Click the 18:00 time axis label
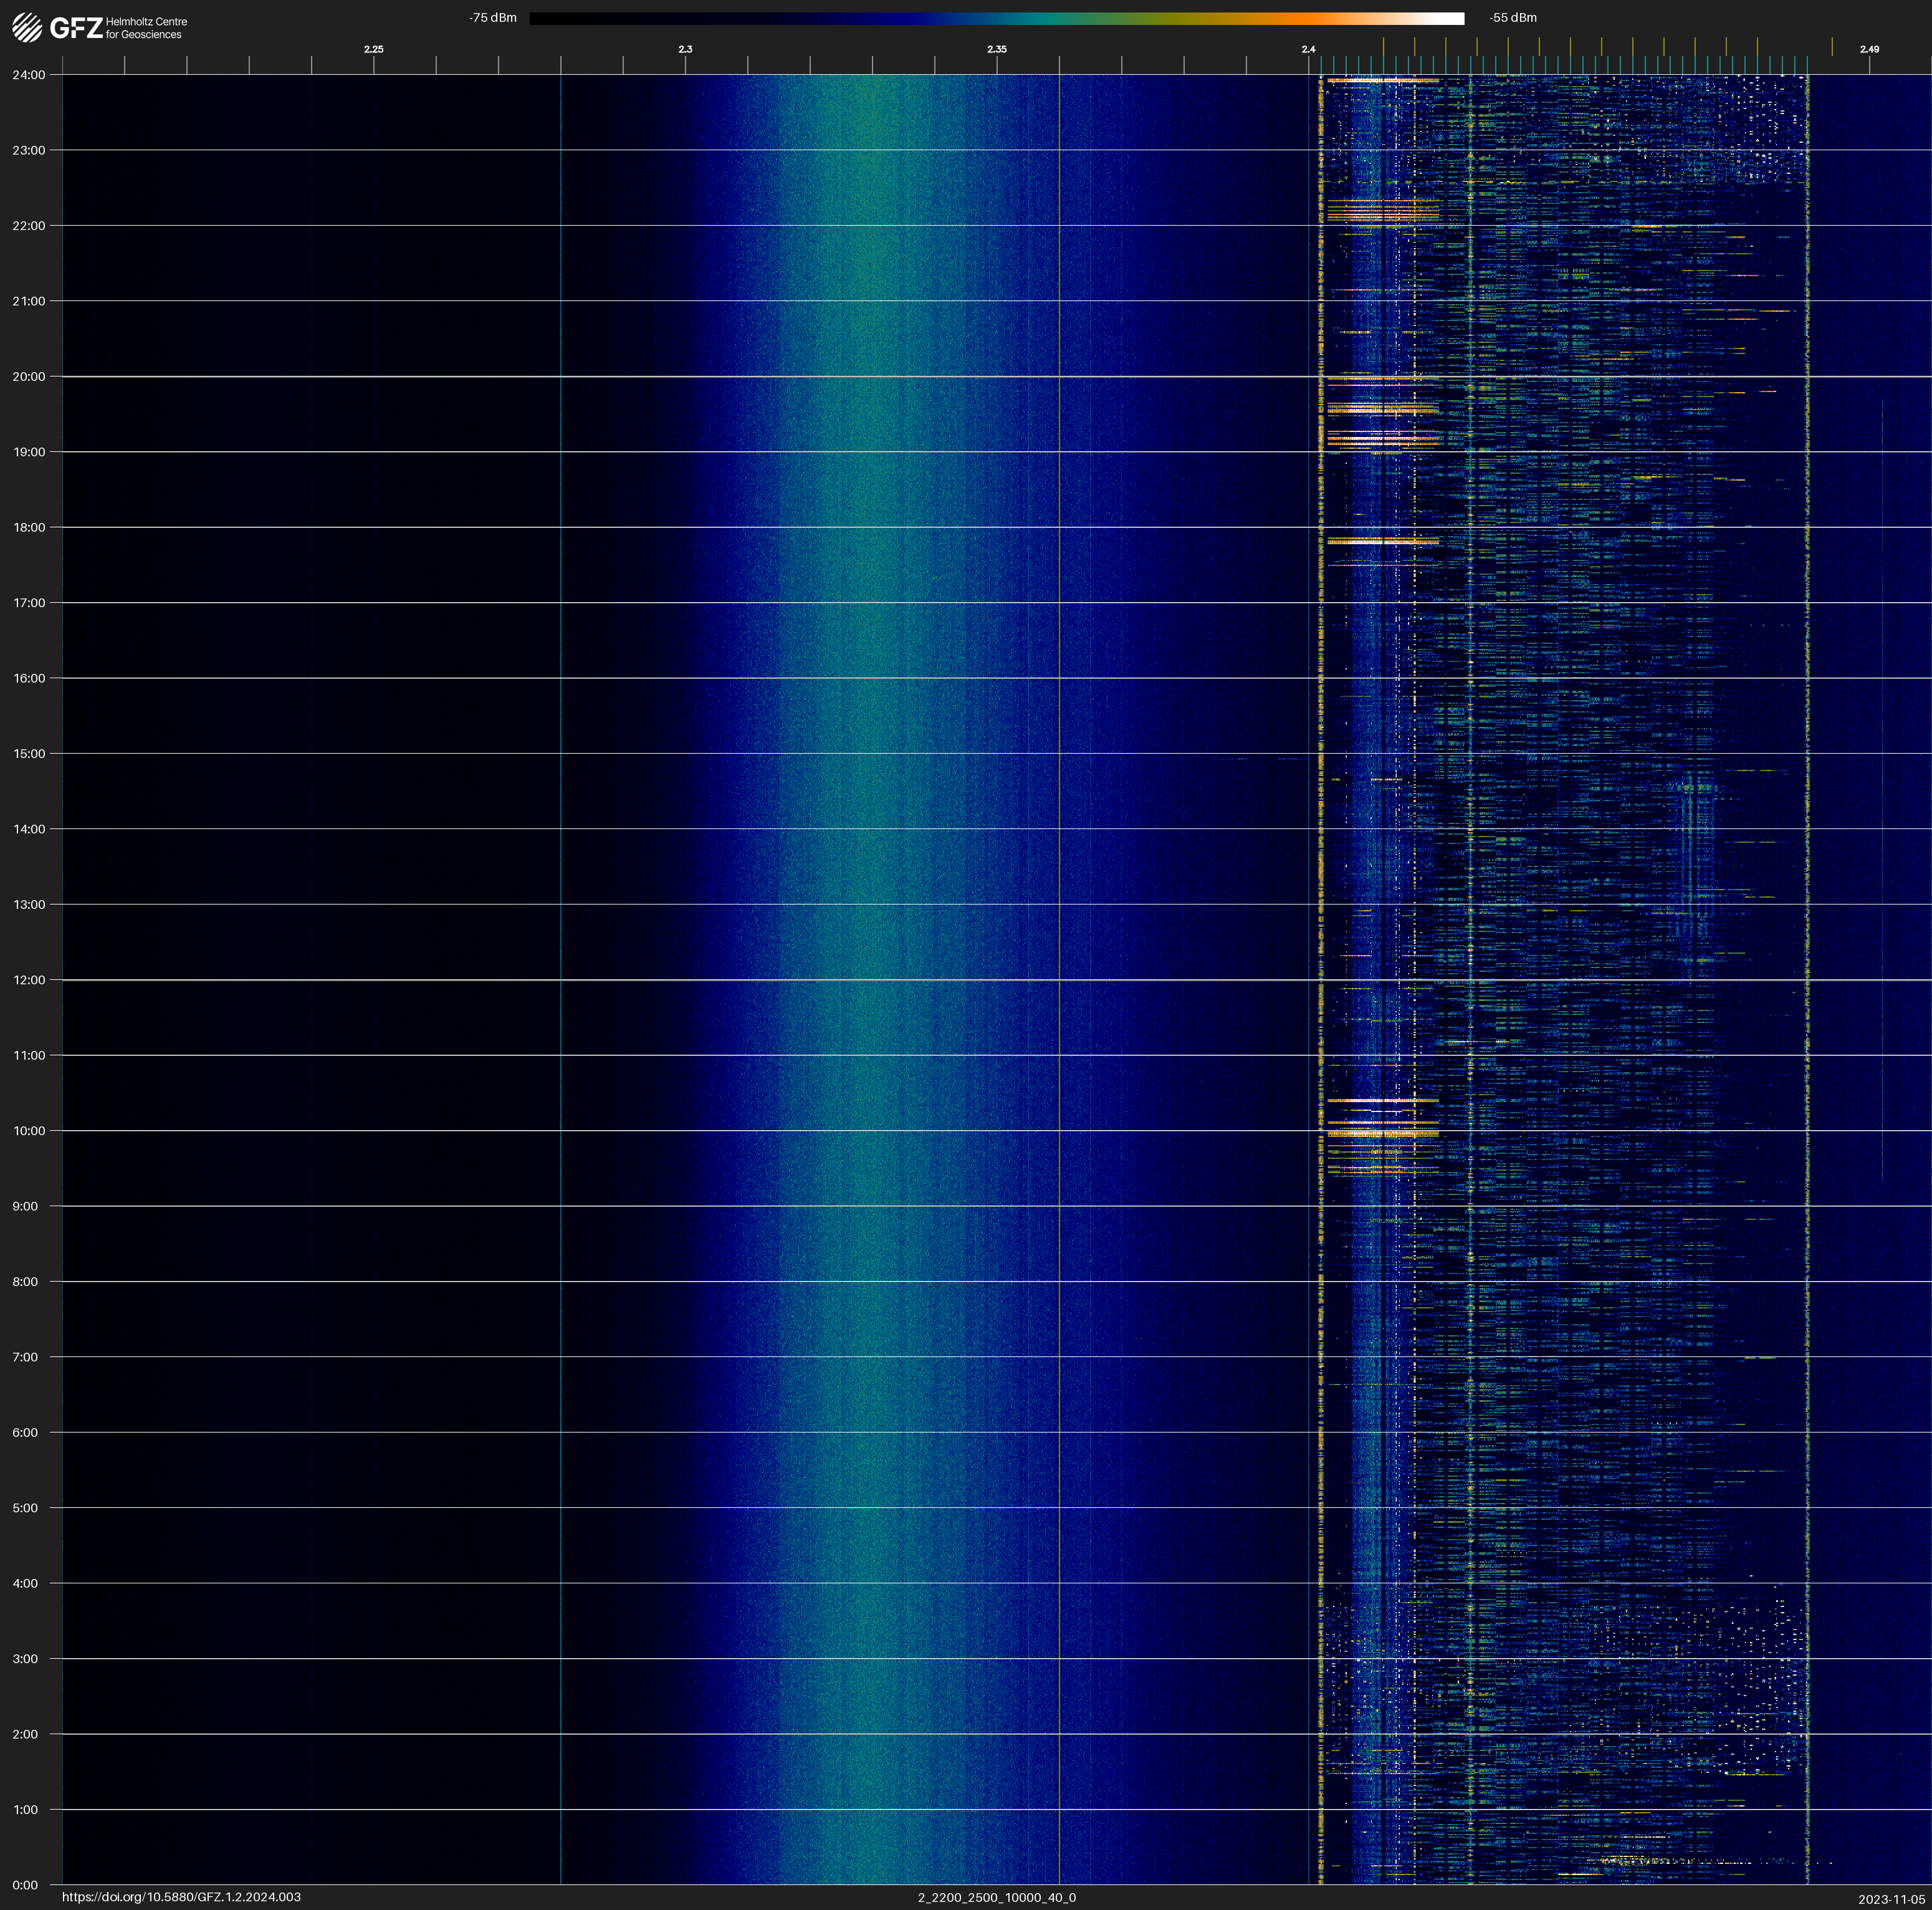 29,527
